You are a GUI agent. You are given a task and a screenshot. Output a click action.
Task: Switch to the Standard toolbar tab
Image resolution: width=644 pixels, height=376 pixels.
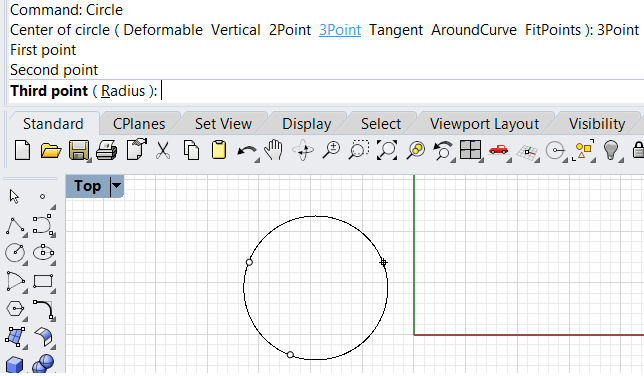click(x=53, y=124)
